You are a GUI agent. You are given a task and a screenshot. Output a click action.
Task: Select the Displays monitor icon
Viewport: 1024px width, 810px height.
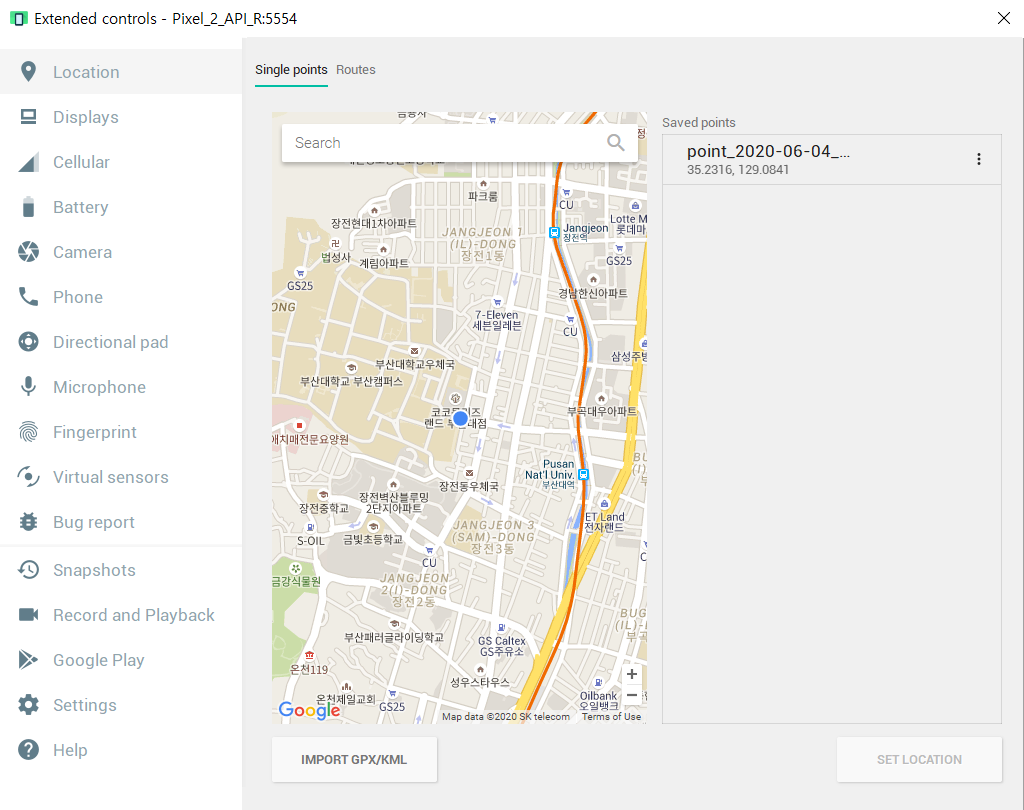coord(28,117)
